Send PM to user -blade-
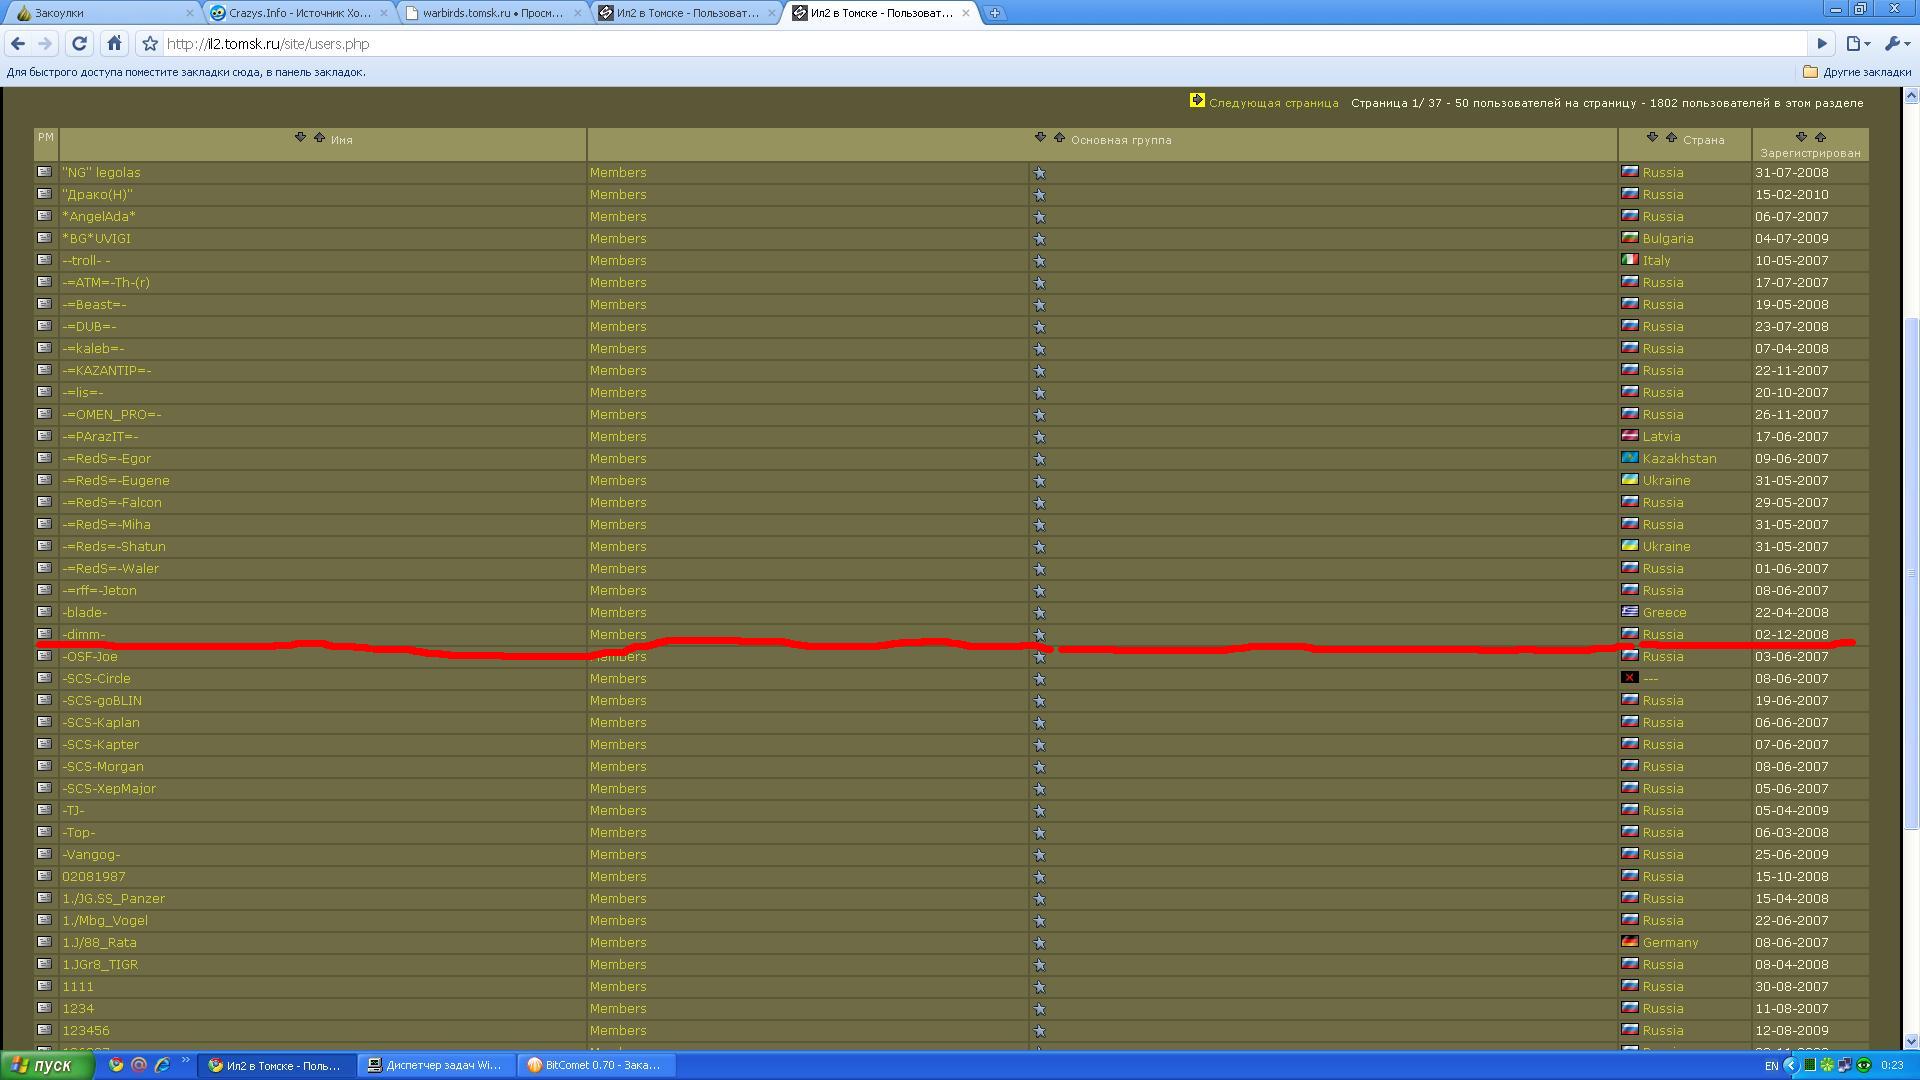The width and height of the screenshot is (1920, 1080). pos(44,612)
